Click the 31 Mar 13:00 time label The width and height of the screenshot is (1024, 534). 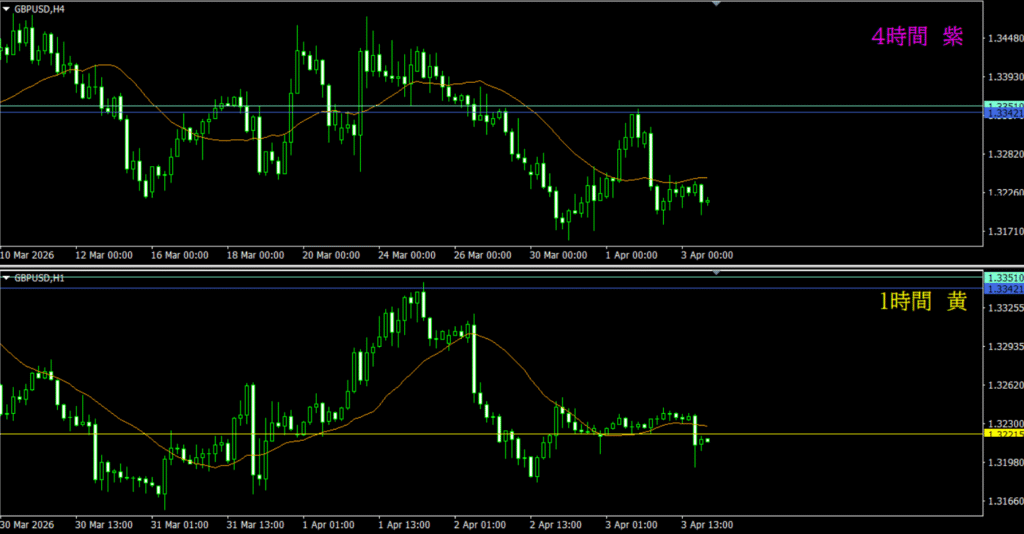pyautogui.click(x=254, y=524)
